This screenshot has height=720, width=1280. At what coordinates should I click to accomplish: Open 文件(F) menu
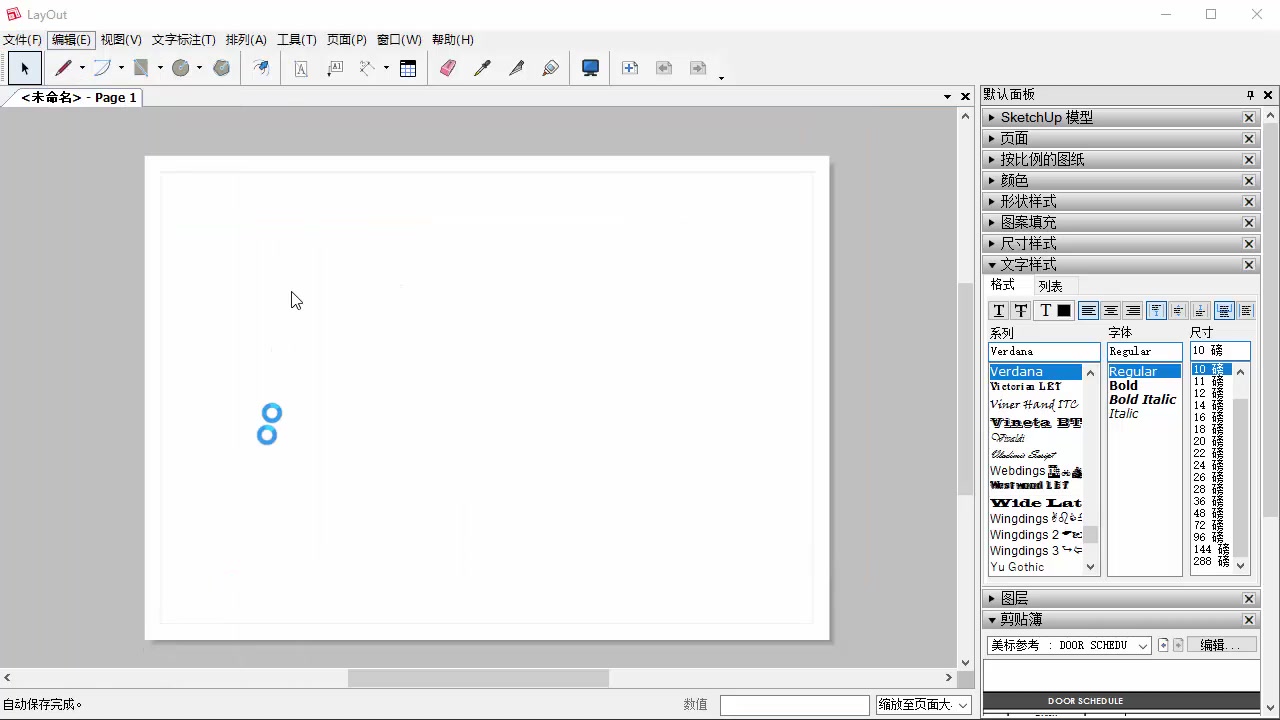(22, 40)
